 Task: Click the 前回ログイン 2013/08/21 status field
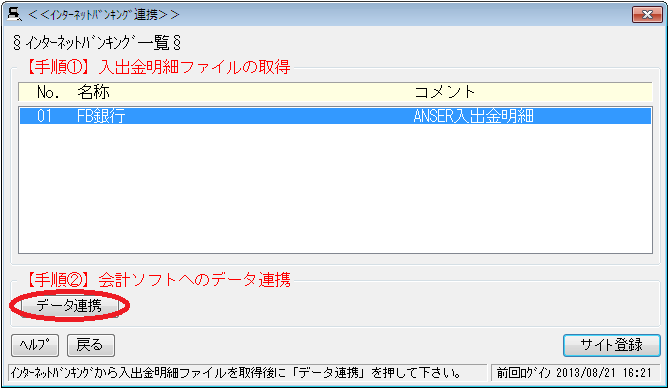pyautogui.click(x=575, y=373)
